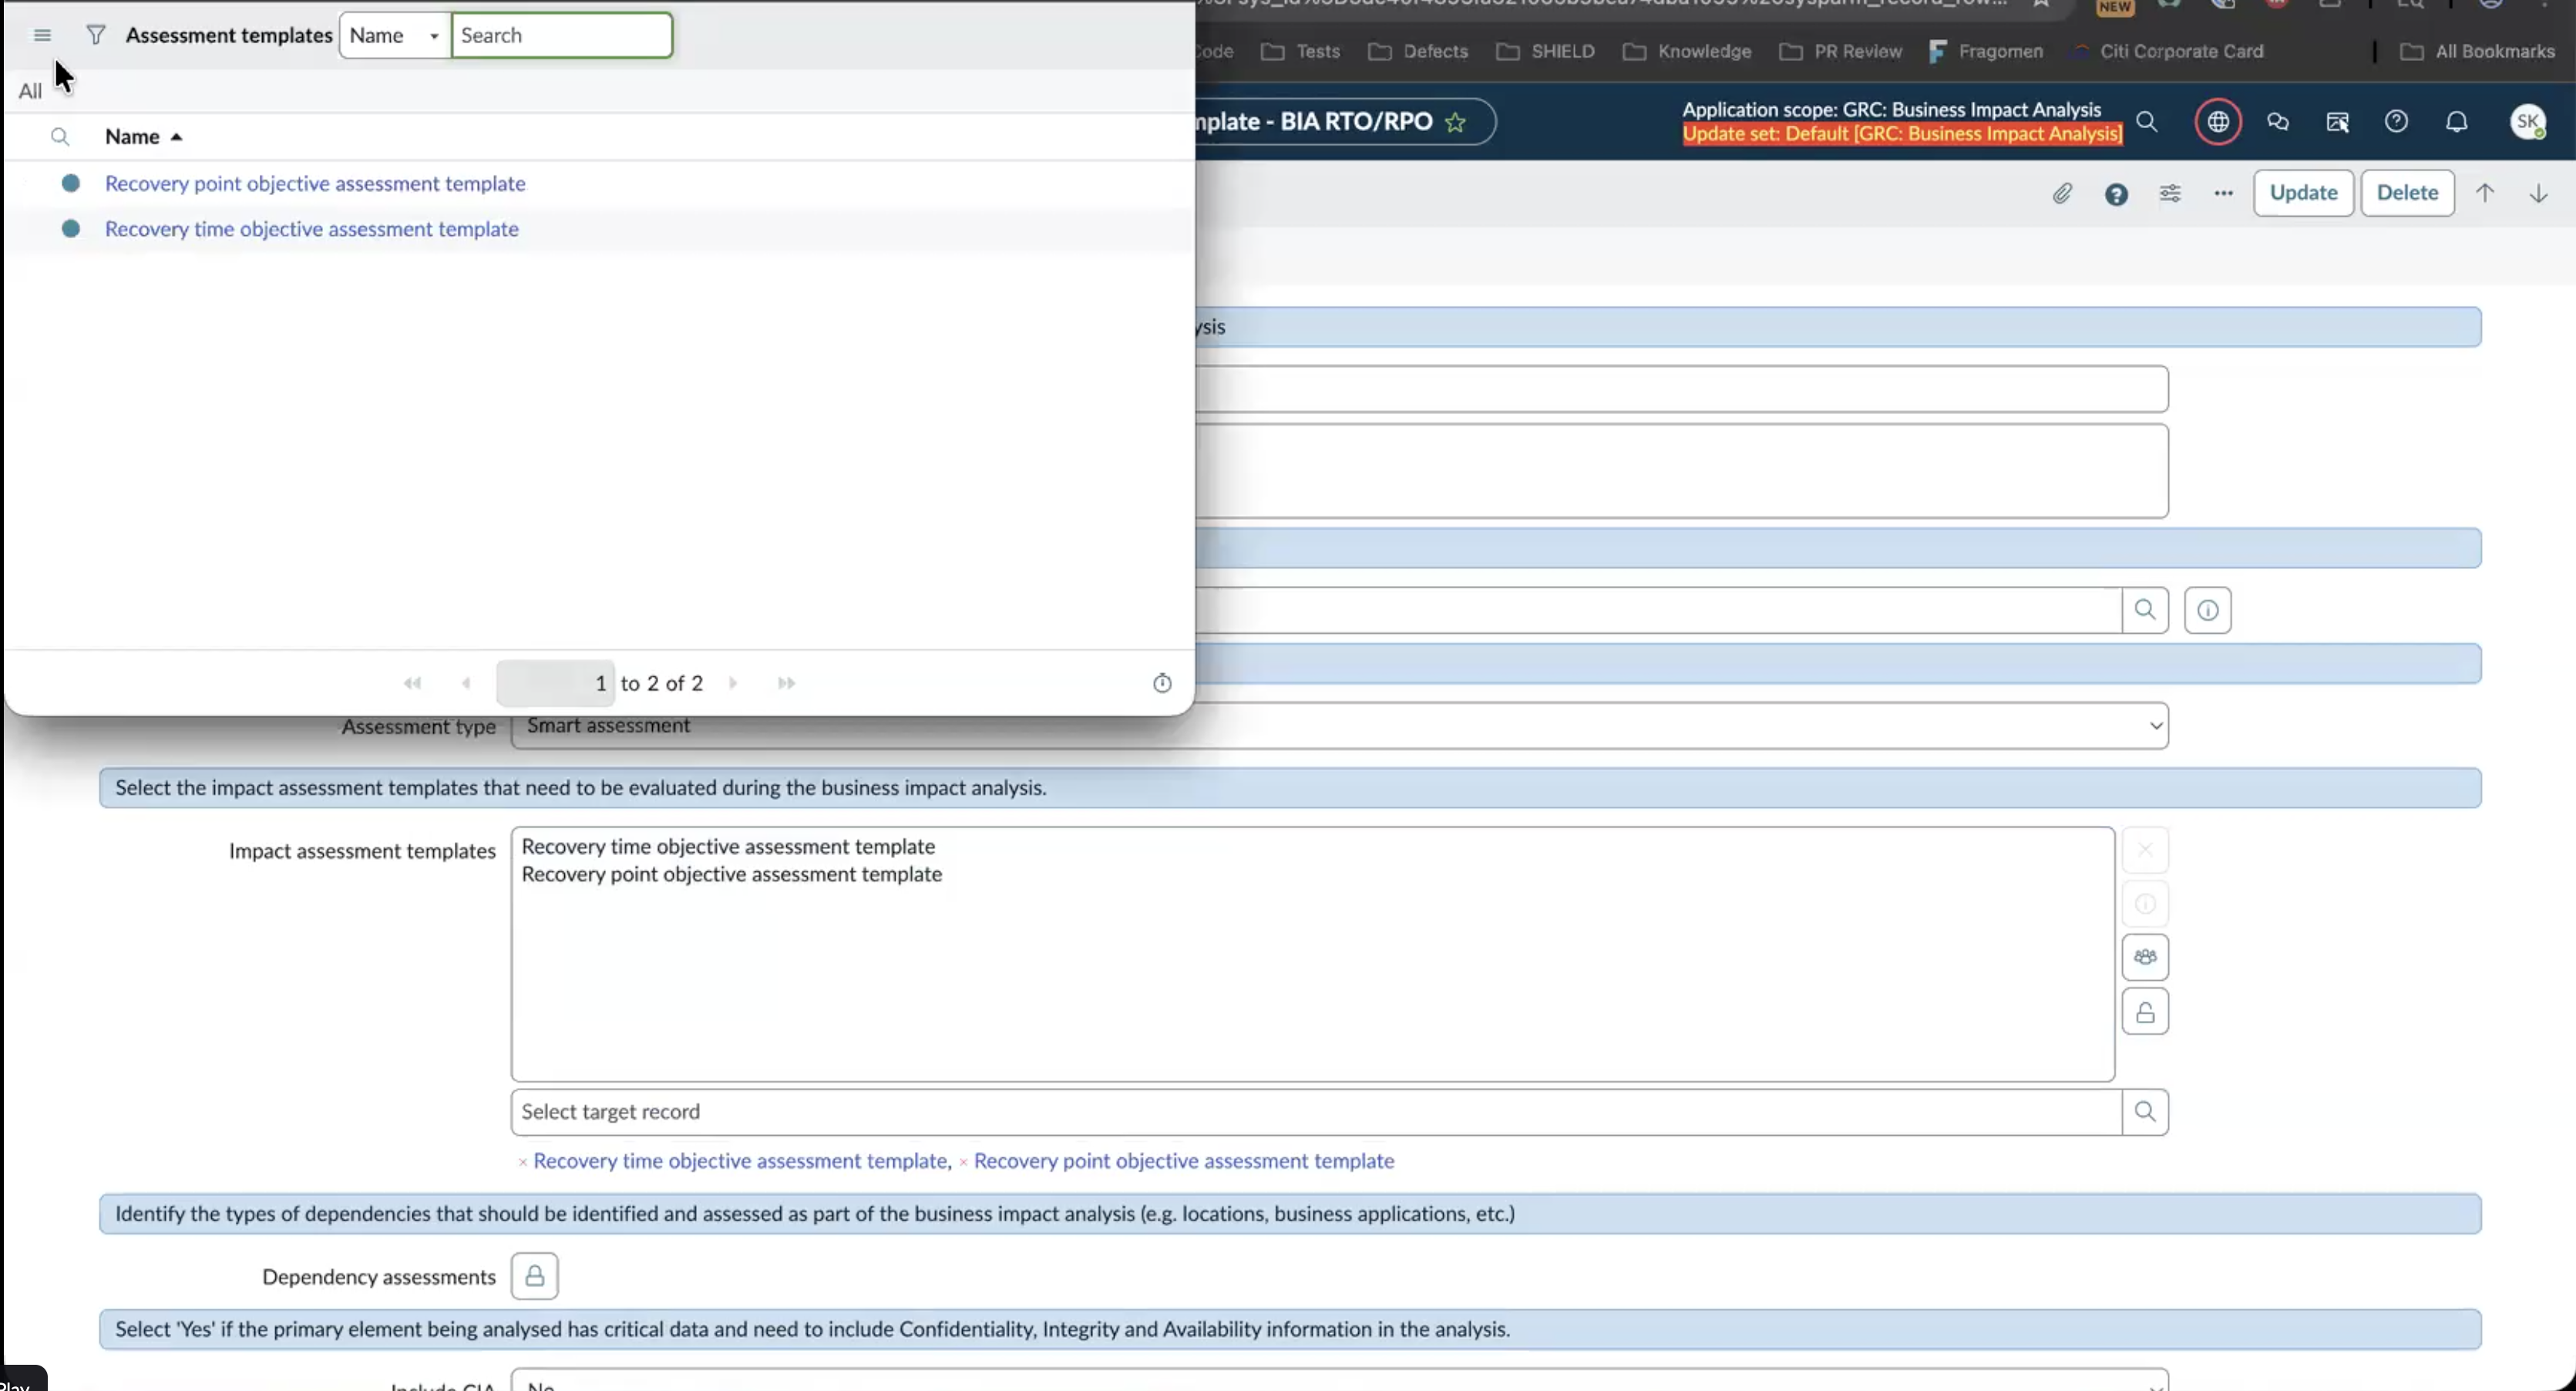Open the scope globe picker icon
The height and width of the screenshot is (1391, 2576).
coord(2218,122)
